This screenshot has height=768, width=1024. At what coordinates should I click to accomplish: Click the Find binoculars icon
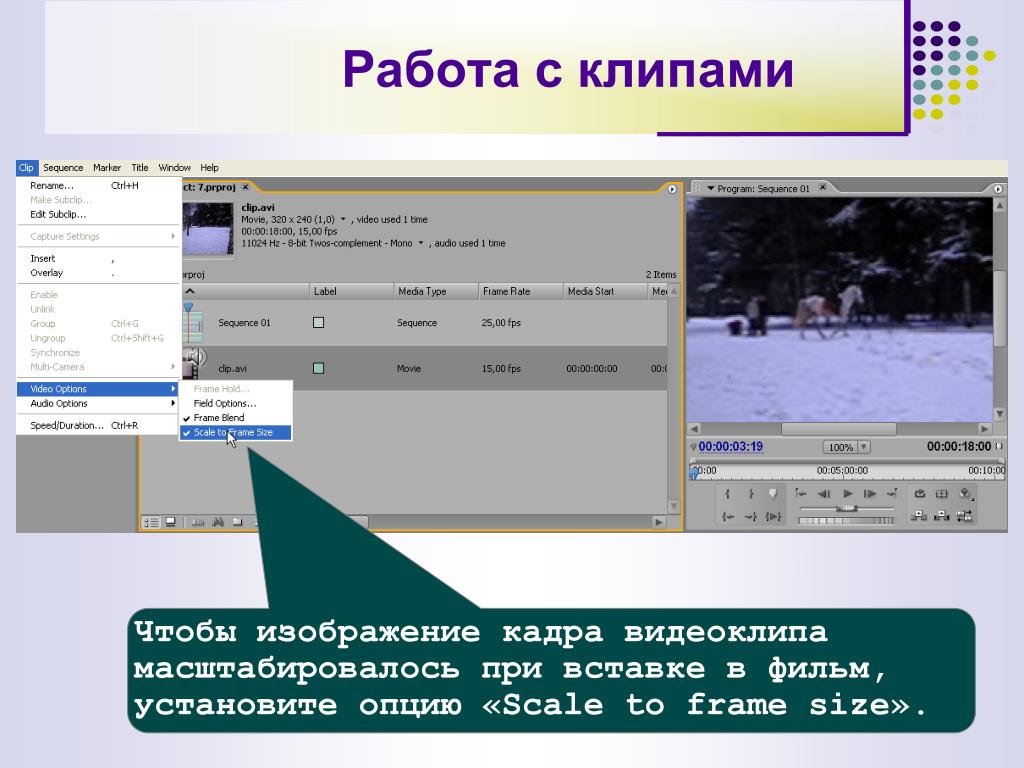[x=218, y=522]
